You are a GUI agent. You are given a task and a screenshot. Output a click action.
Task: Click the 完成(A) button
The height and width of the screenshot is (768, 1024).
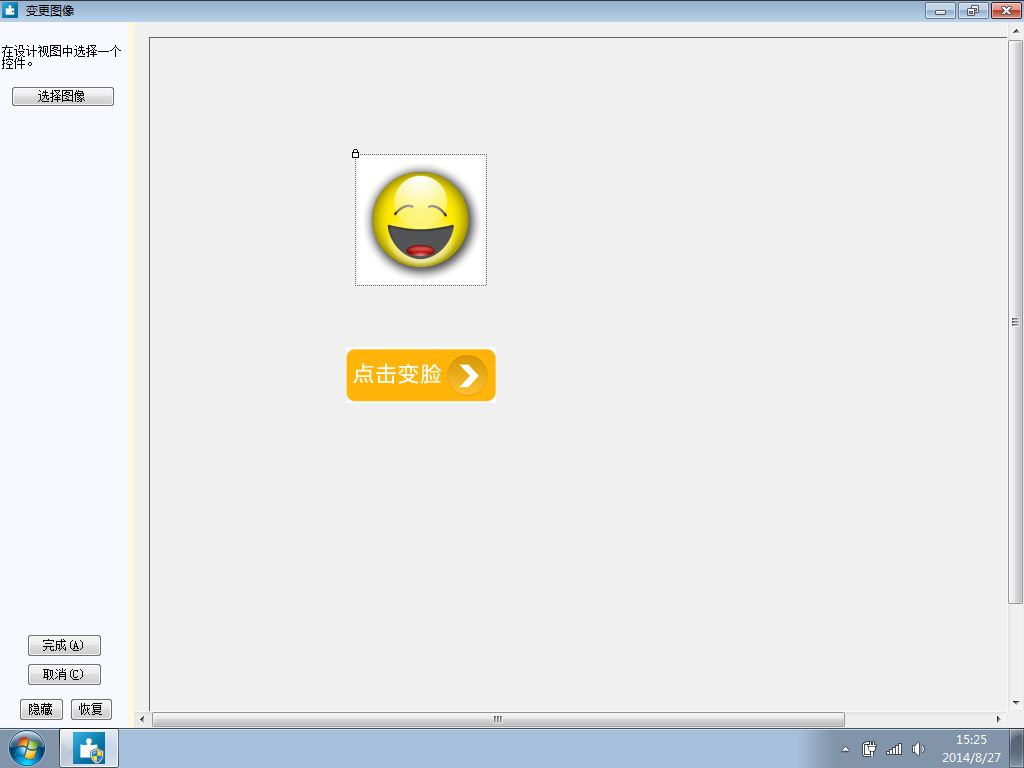click(x=64, y=645)
